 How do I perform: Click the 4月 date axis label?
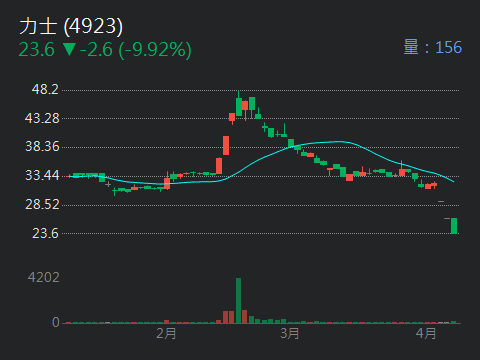(x=426, y=333)
